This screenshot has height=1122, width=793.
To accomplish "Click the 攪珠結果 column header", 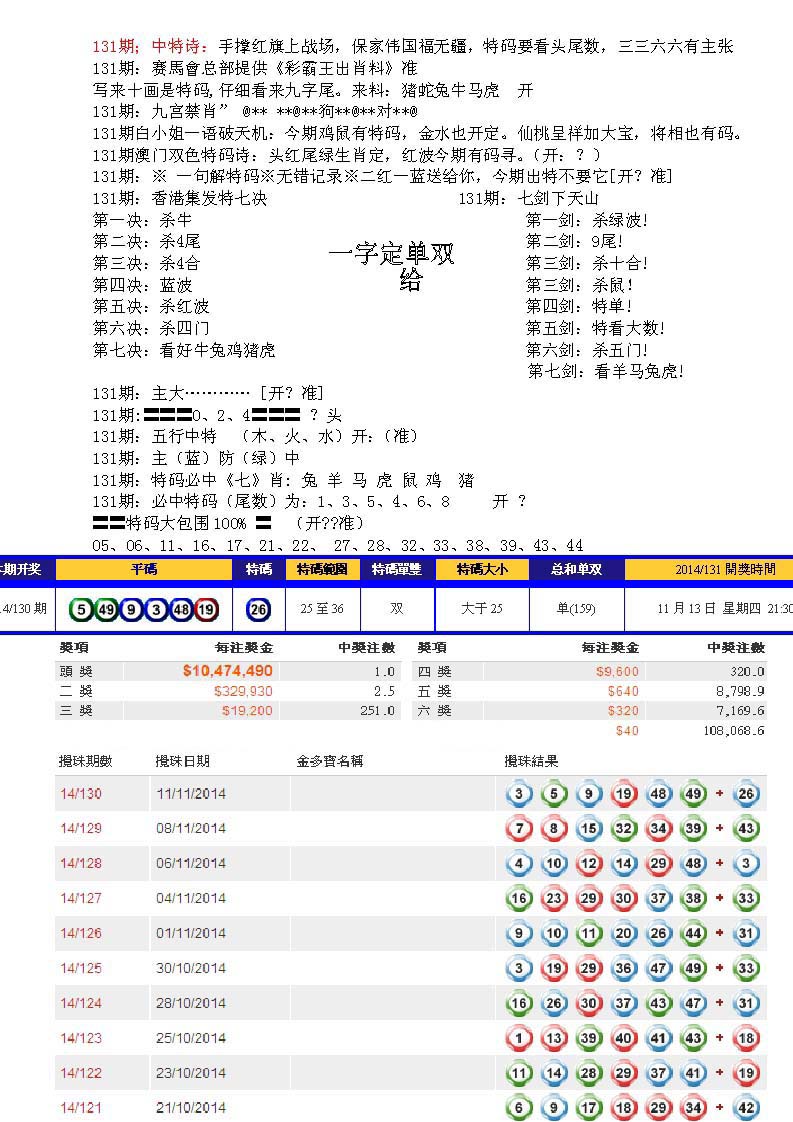I will 531,761.
